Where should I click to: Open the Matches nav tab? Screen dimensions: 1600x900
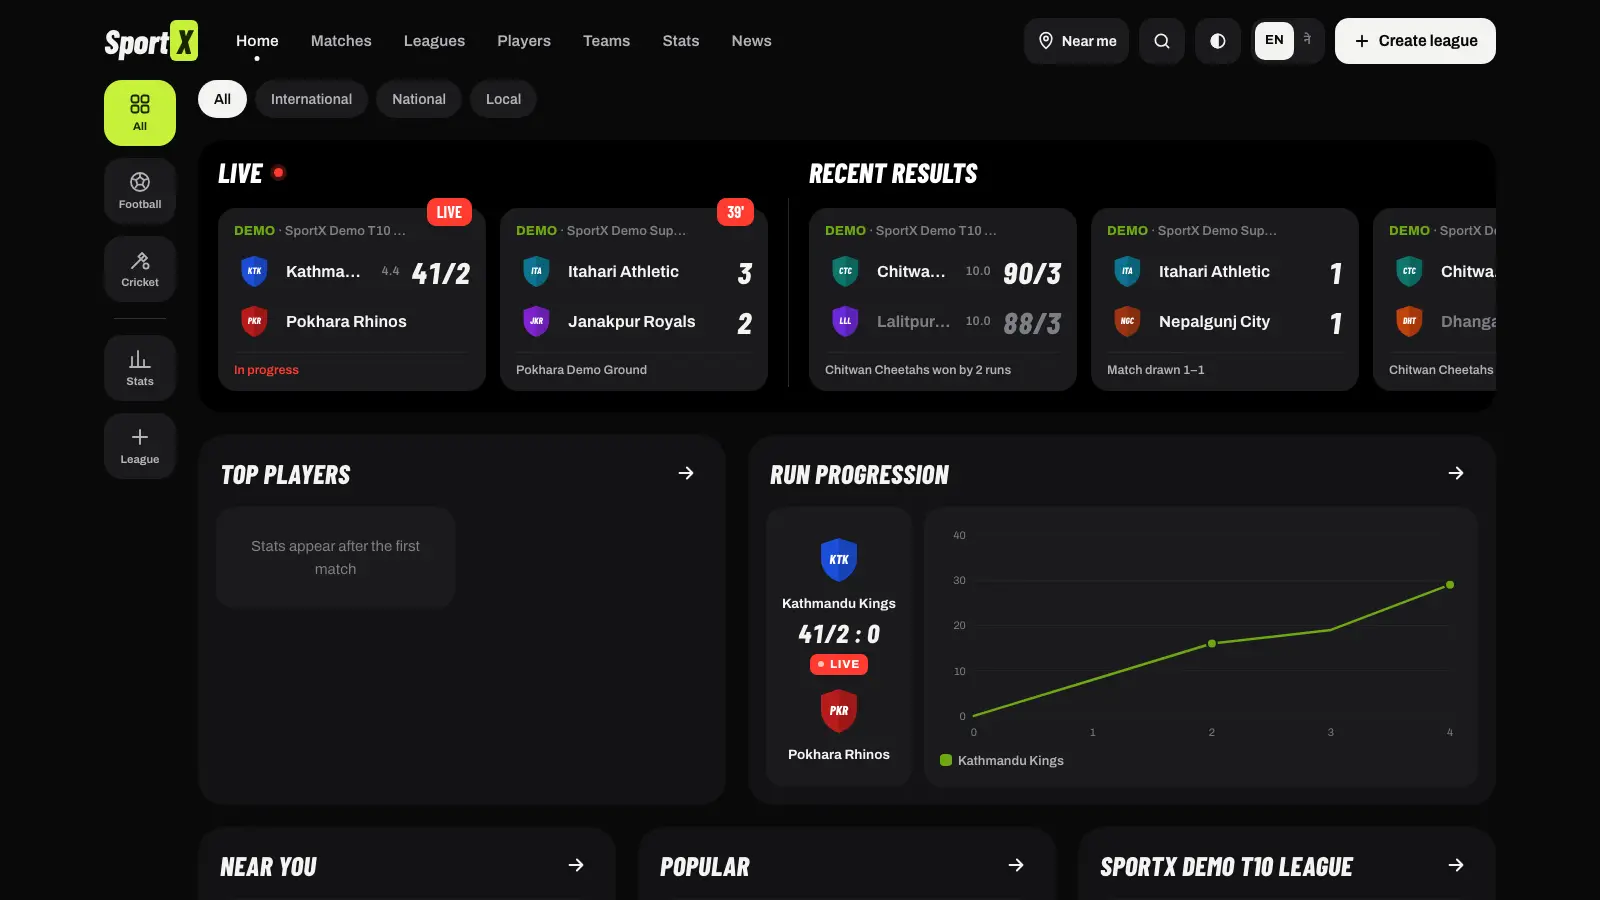[341, 41]
